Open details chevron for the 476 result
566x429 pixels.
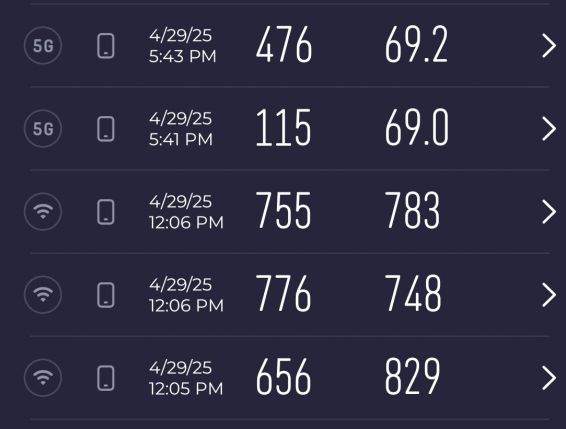click(x=549, y=46)
